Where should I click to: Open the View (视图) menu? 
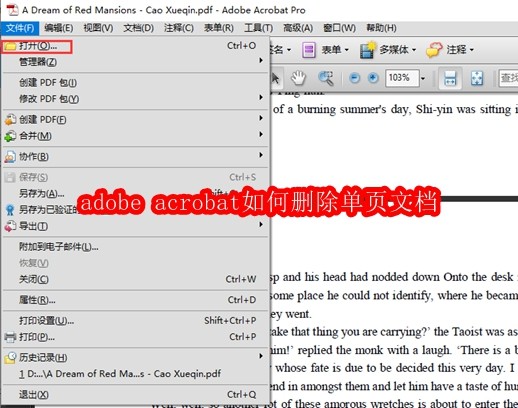(98, 28)
